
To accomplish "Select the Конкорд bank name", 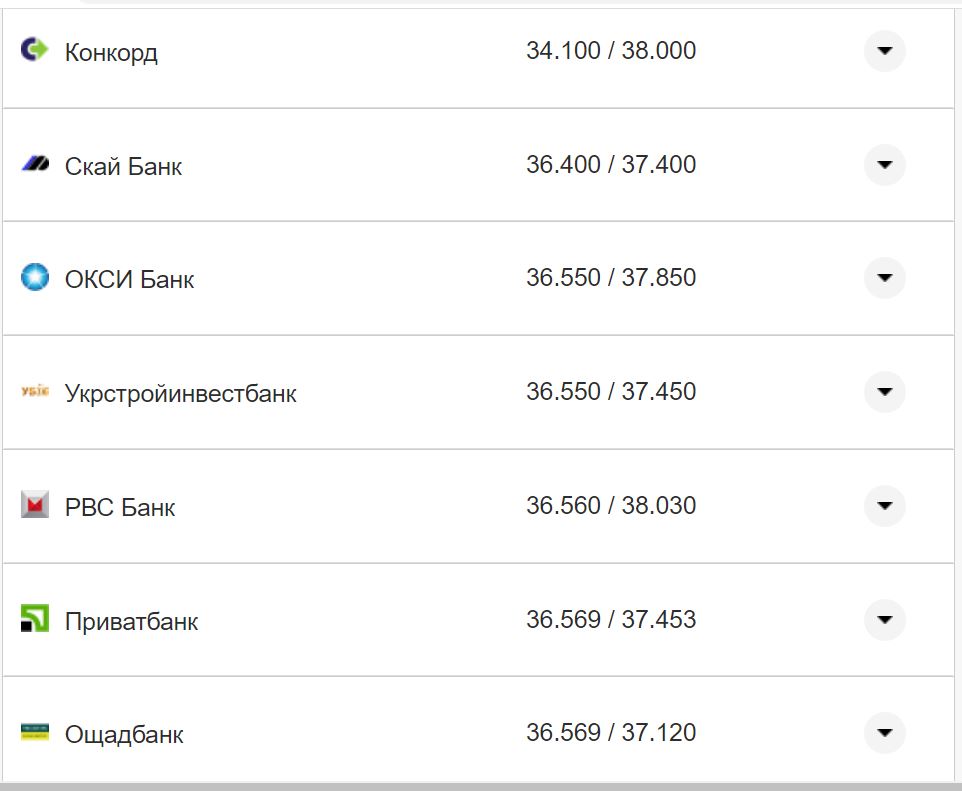I will [x=111, y=52].
